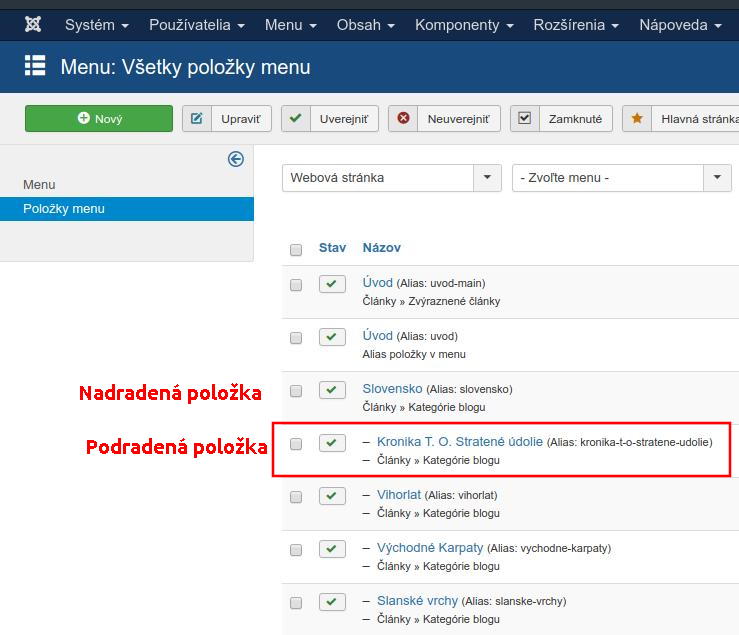This screenshot has width=739, height=635.
Task: Collapse sidebar with the arrow icon
Action: pyautogui.click(x=236, y=159)
